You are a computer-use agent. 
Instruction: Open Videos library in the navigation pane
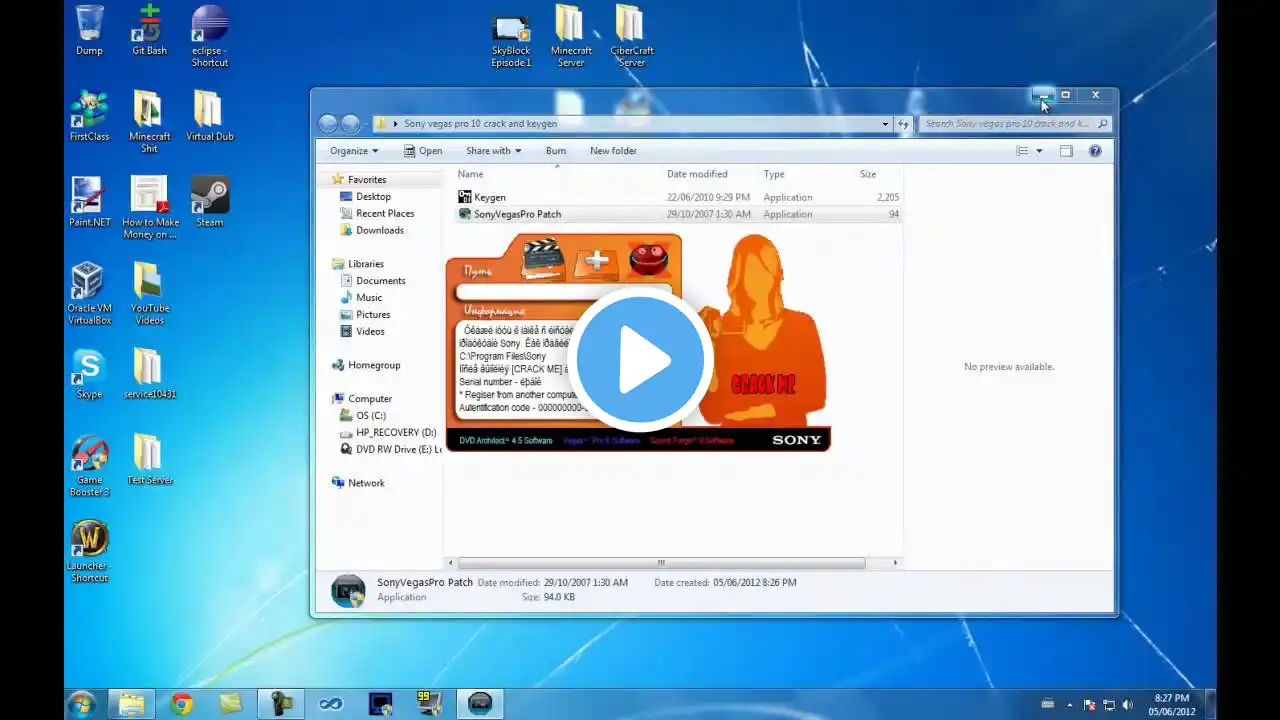(370, 332)
